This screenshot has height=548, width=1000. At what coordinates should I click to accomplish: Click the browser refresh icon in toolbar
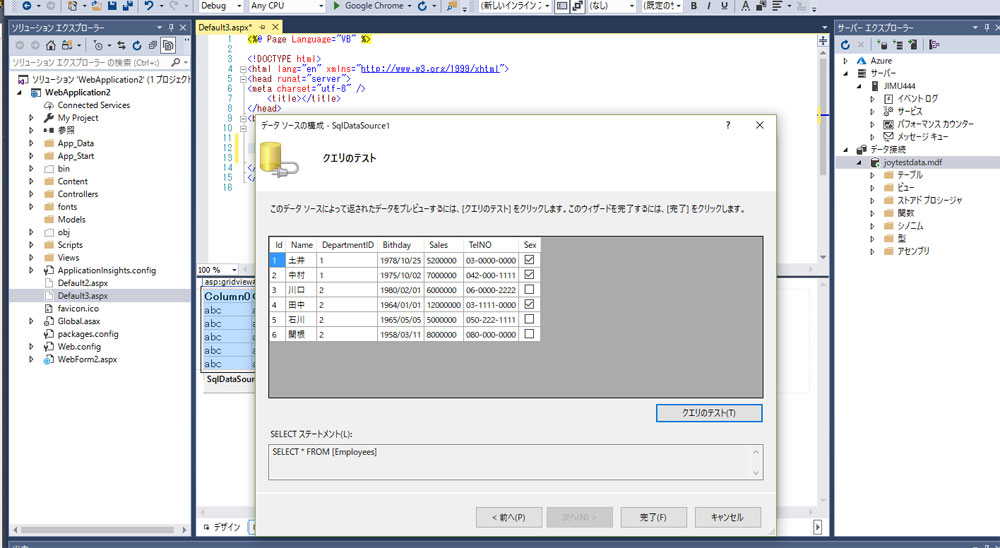[422, 6]
